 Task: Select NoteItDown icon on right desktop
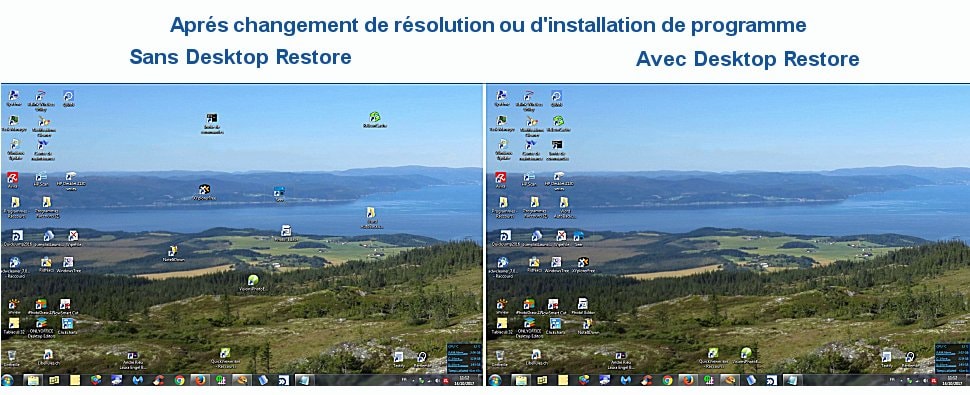pos(587,326)
